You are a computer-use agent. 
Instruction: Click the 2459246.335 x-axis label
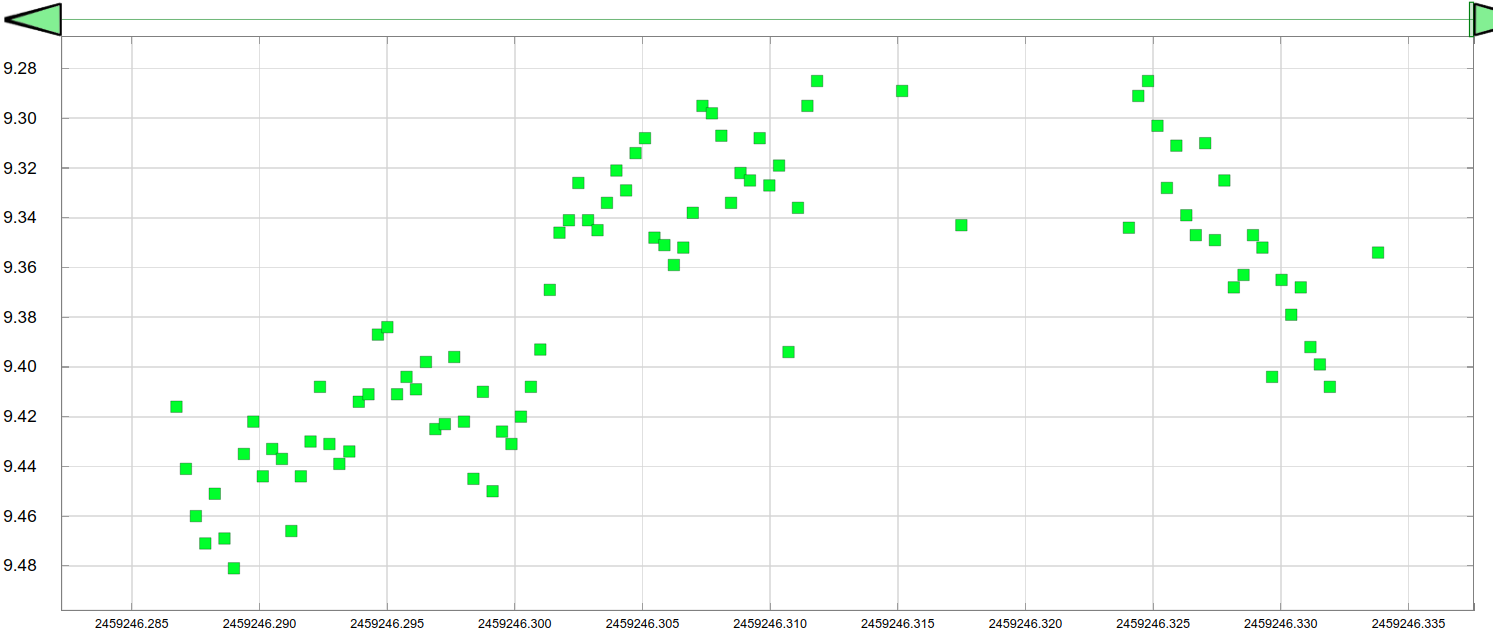coord(1408,623)
